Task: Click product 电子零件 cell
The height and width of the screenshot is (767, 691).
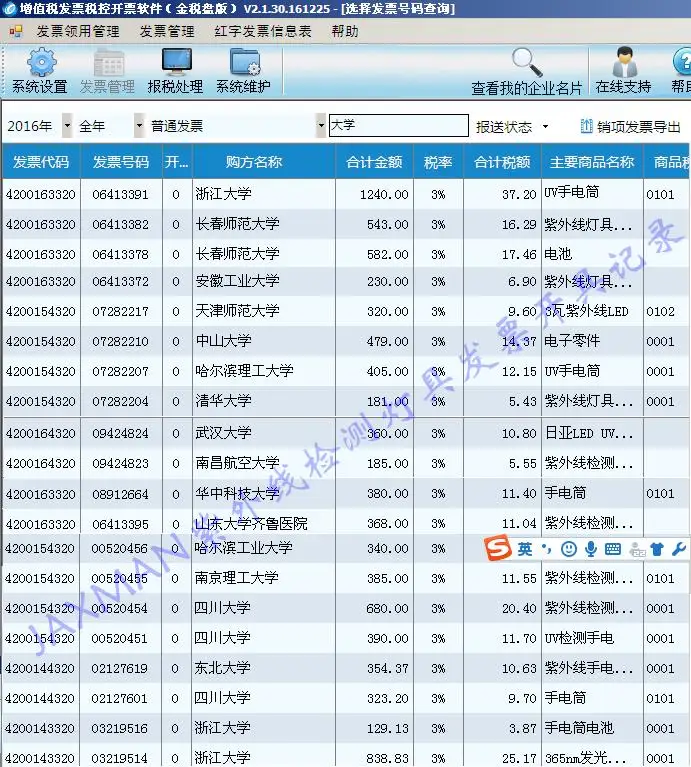Action: pyautogui.click(x=592, y=341)
